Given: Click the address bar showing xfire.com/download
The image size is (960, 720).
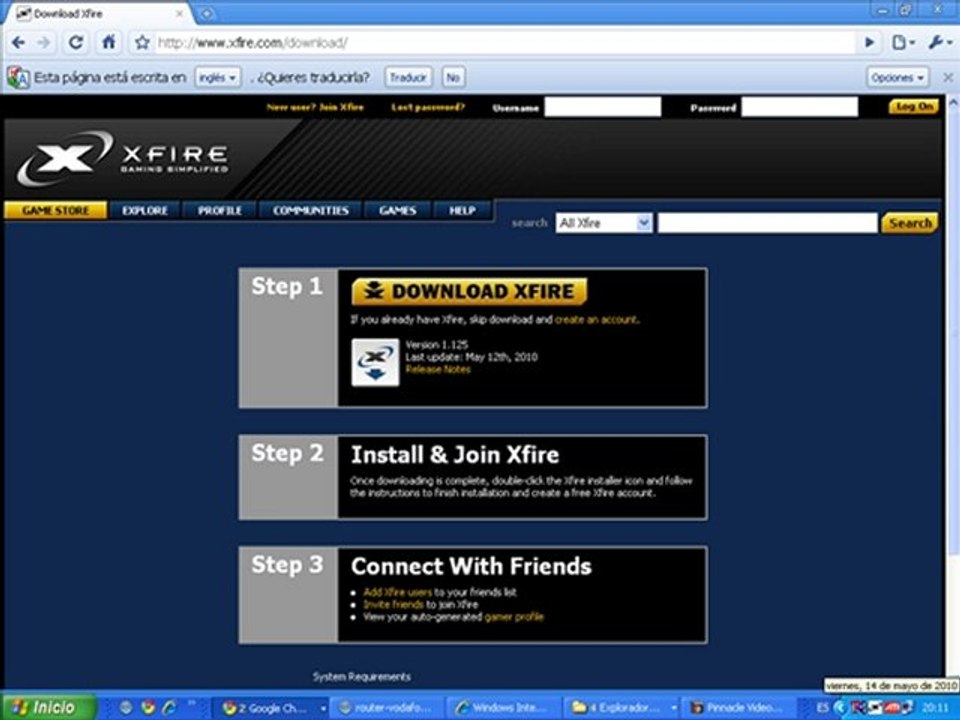Looking at the screenshot, I should [505, 42].
